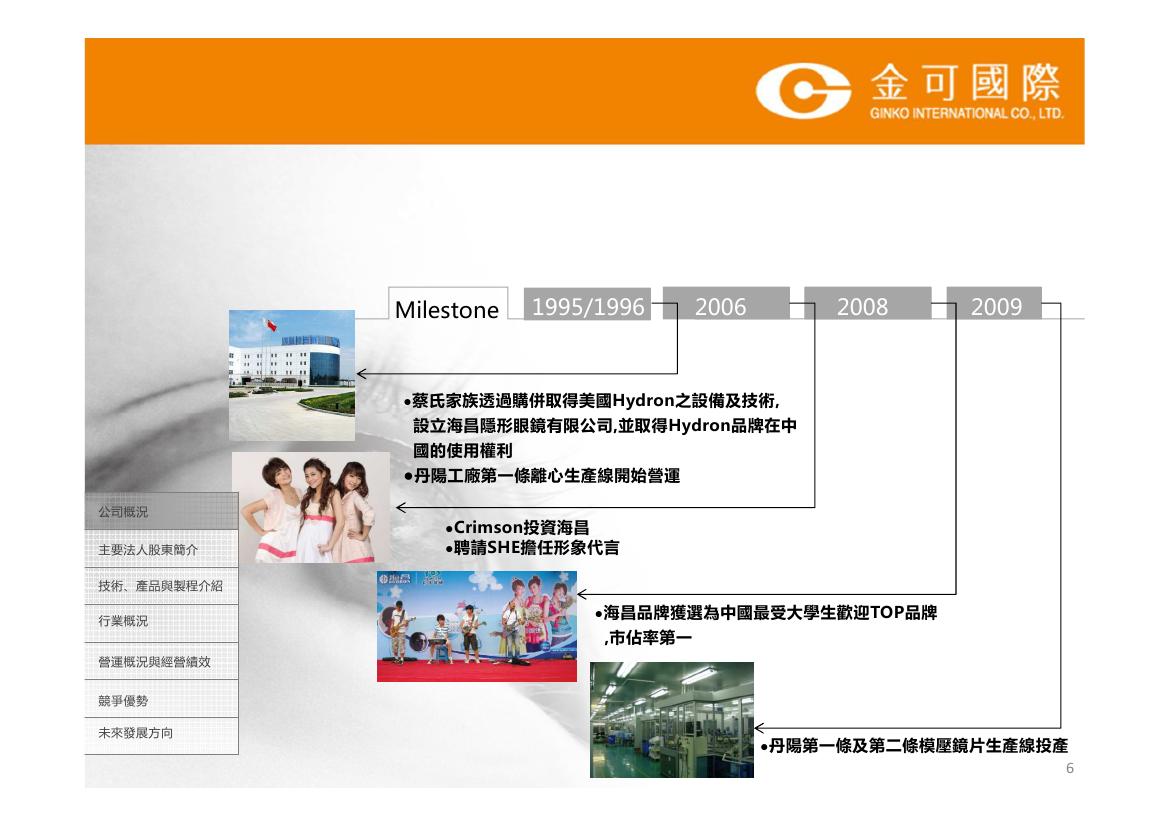Click the 聘請SHE擔任形象代言 bullet text
The height and width of the screenshot is (826, 1169).
[532, 548]
